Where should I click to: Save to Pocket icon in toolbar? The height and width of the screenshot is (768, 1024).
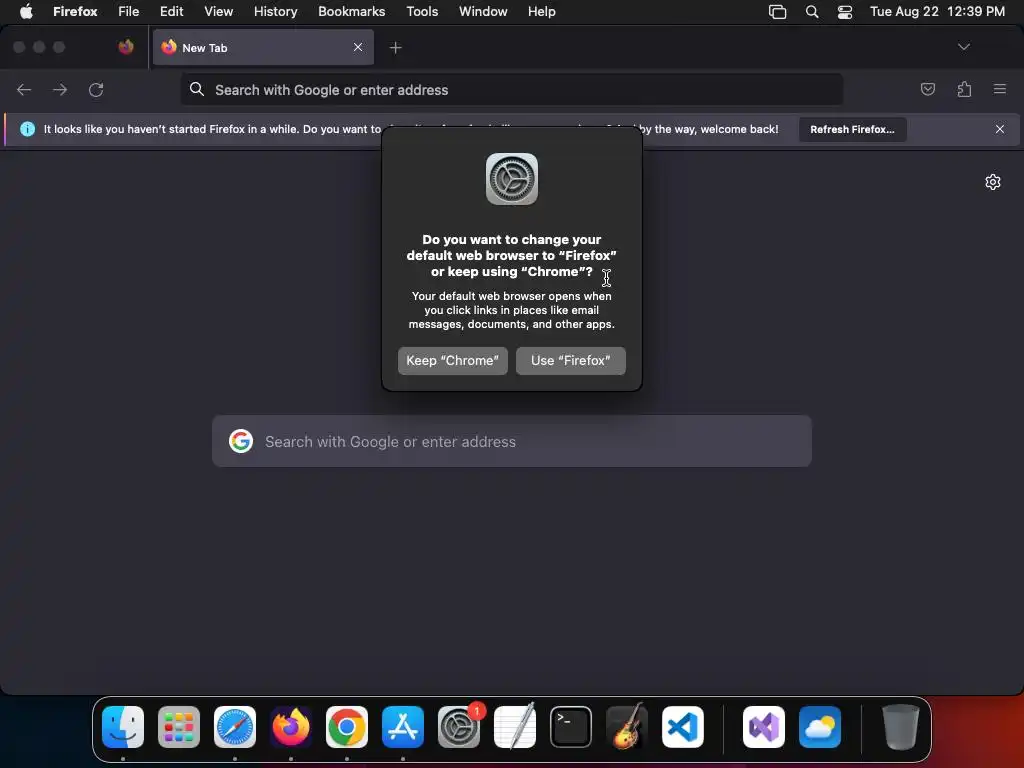927,89
